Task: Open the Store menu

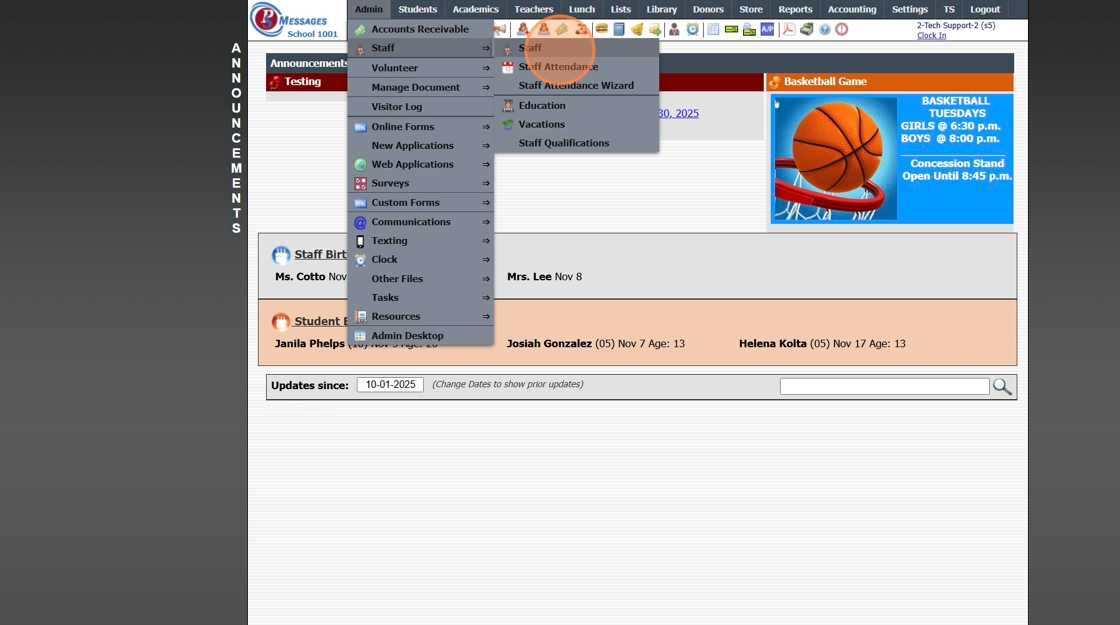Action: [751, 9]
